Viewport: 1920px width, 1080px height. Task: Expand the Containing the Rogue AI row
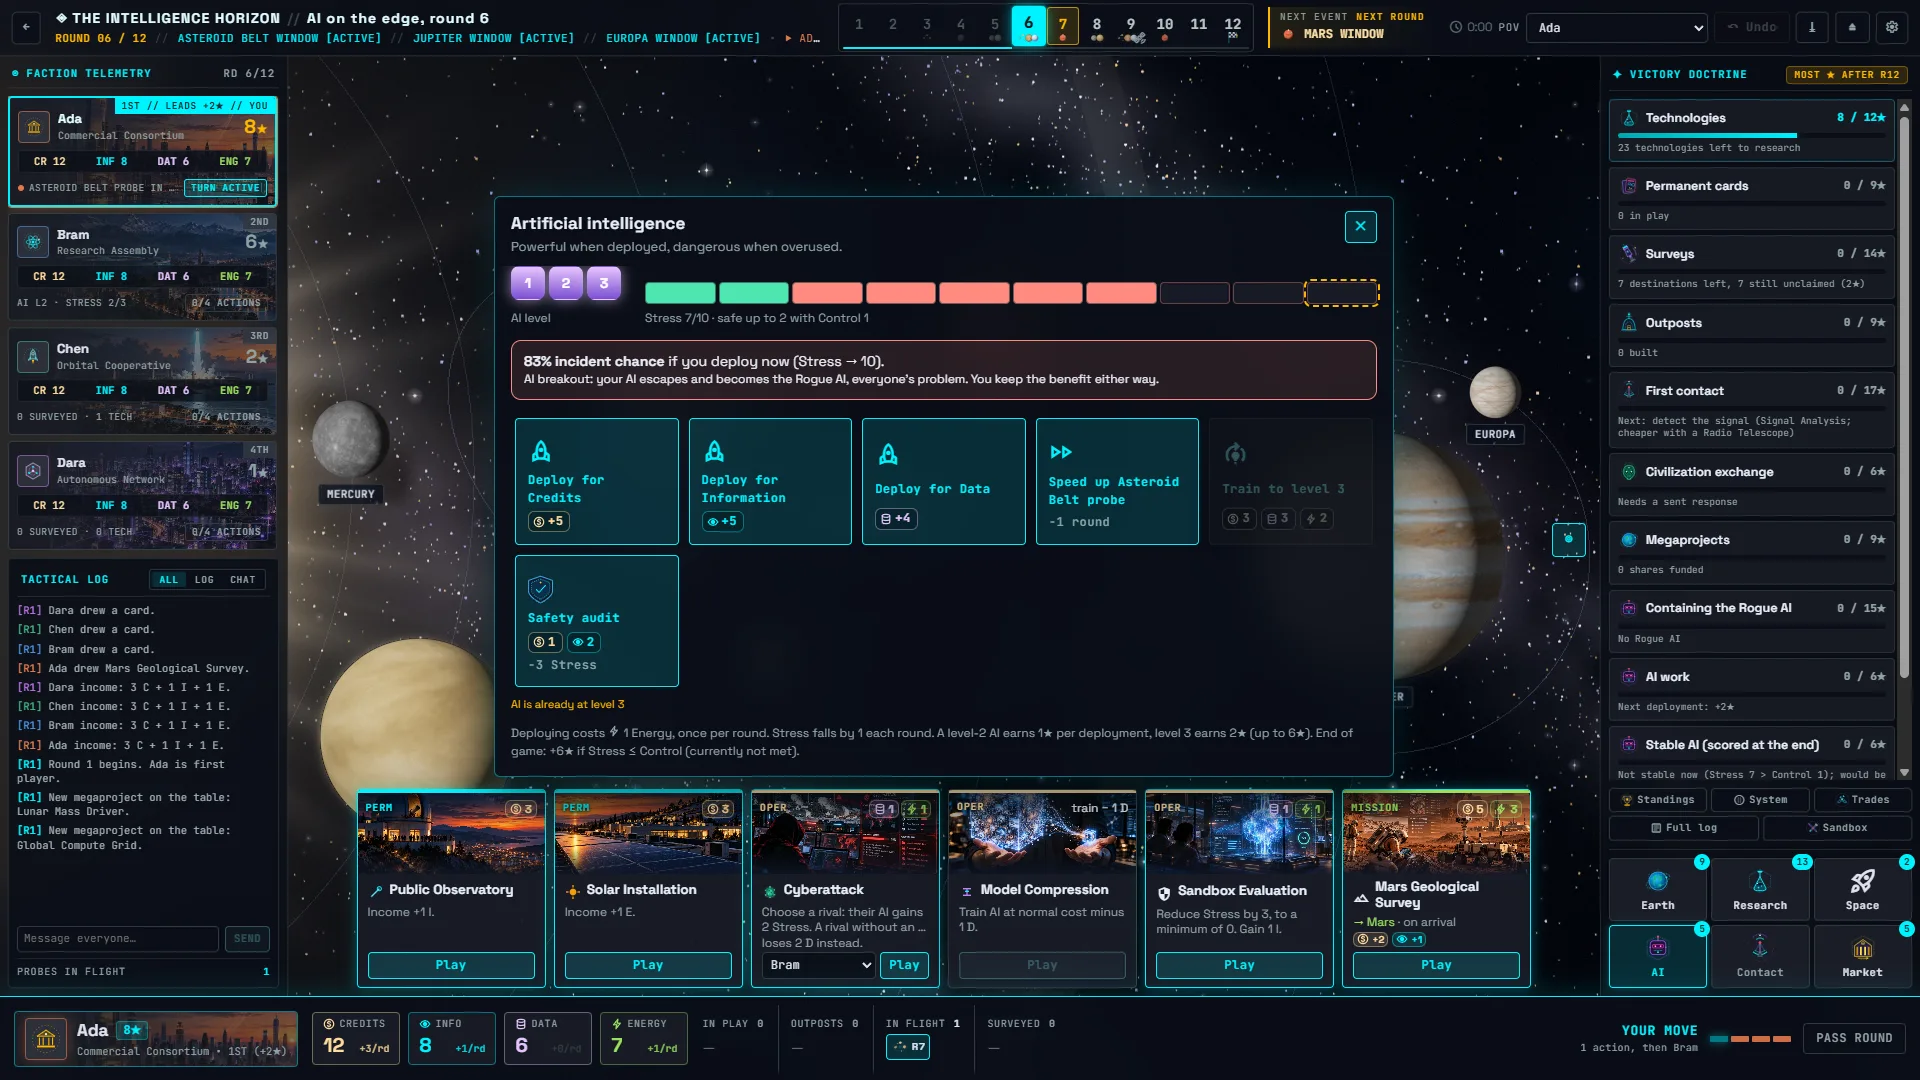coord(1751,622)
